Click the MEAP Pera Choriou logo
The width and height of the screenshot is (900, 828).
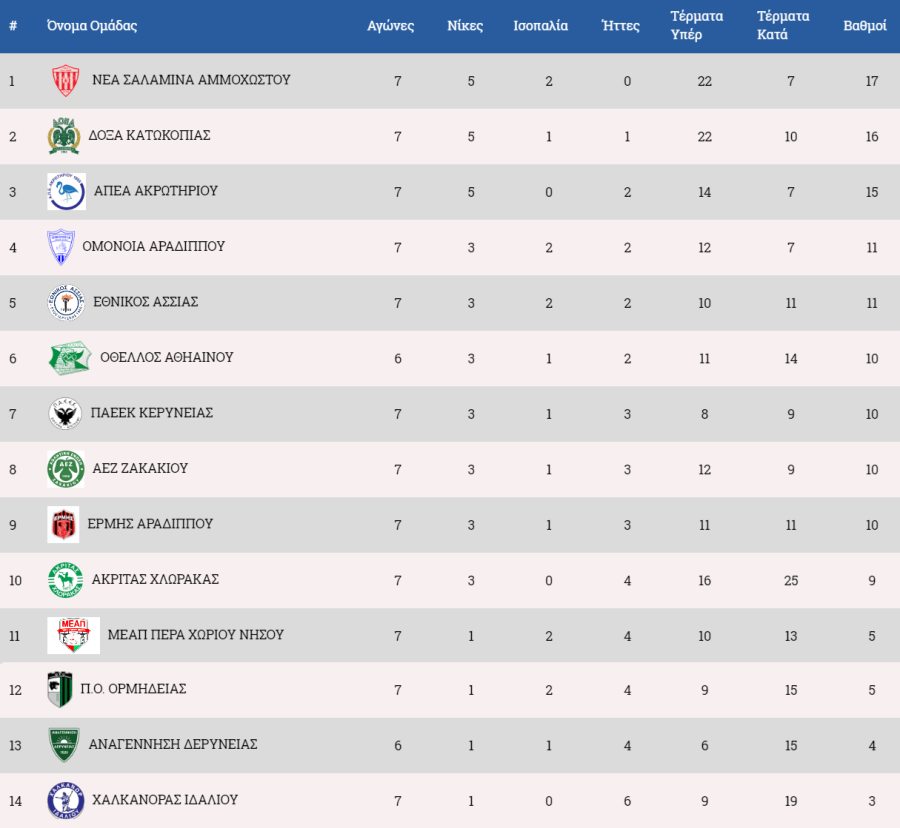(73, 635)
